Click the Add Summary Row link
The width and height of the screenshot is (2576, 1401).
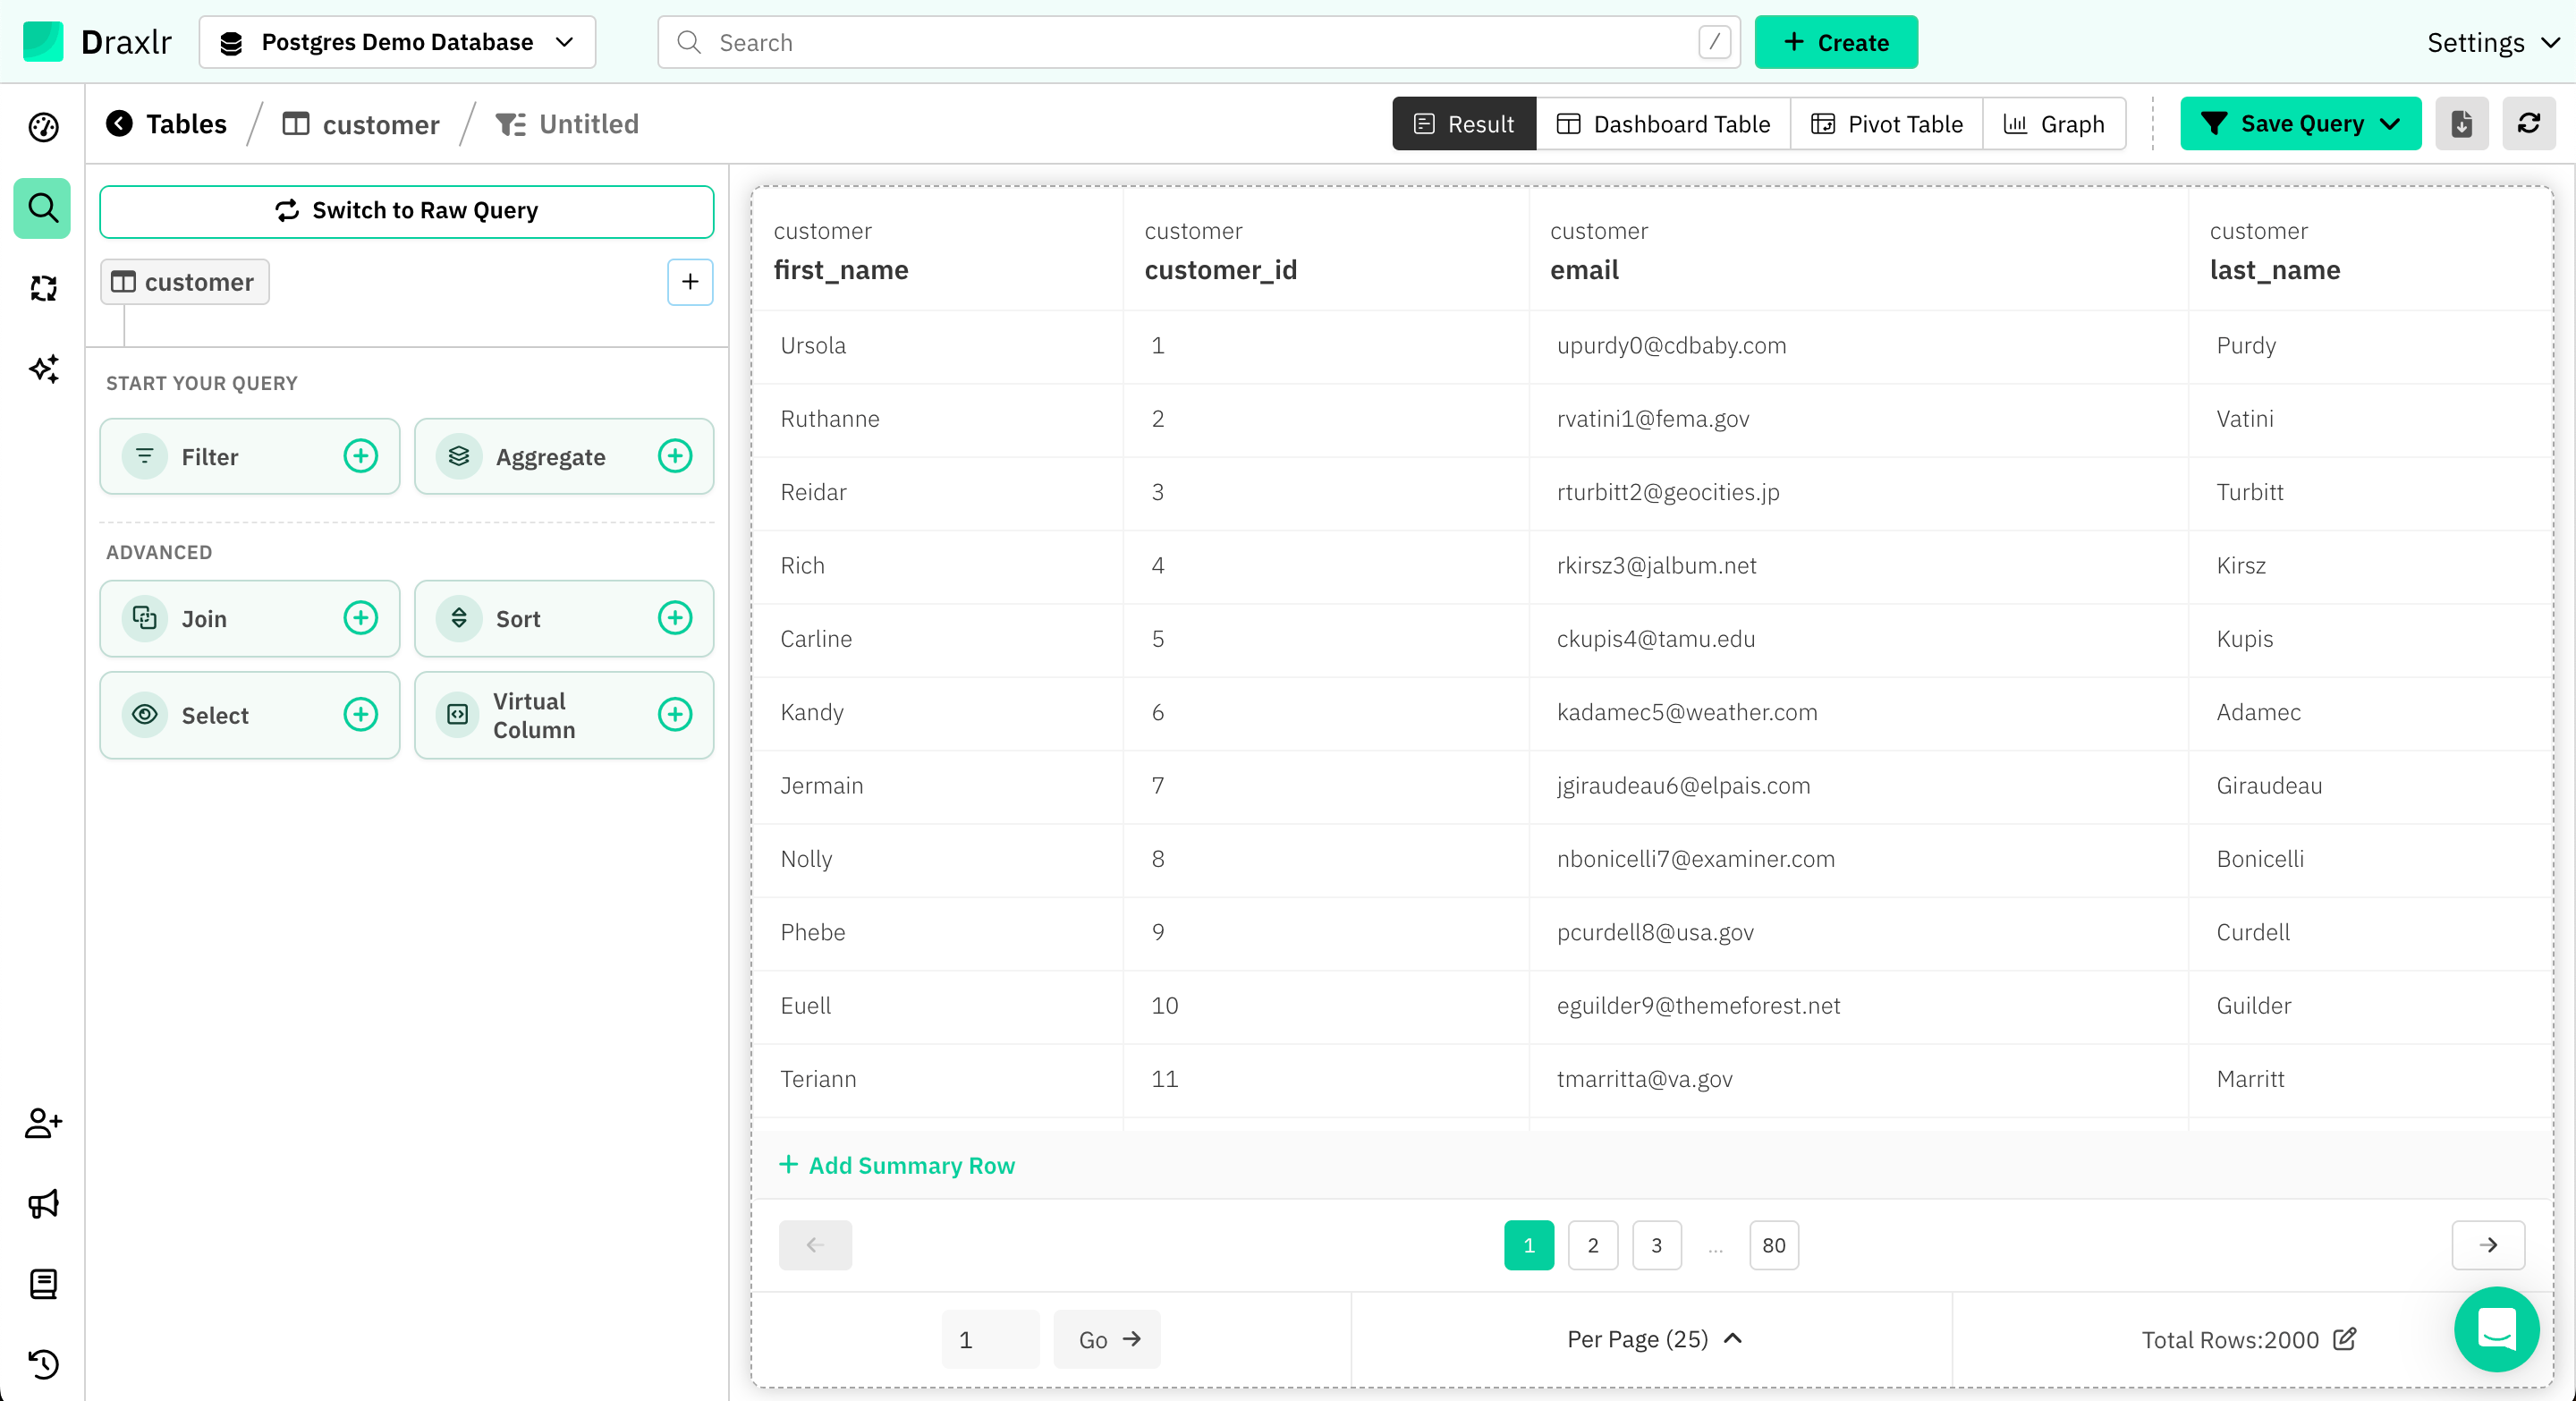[x=896, y=1165]
